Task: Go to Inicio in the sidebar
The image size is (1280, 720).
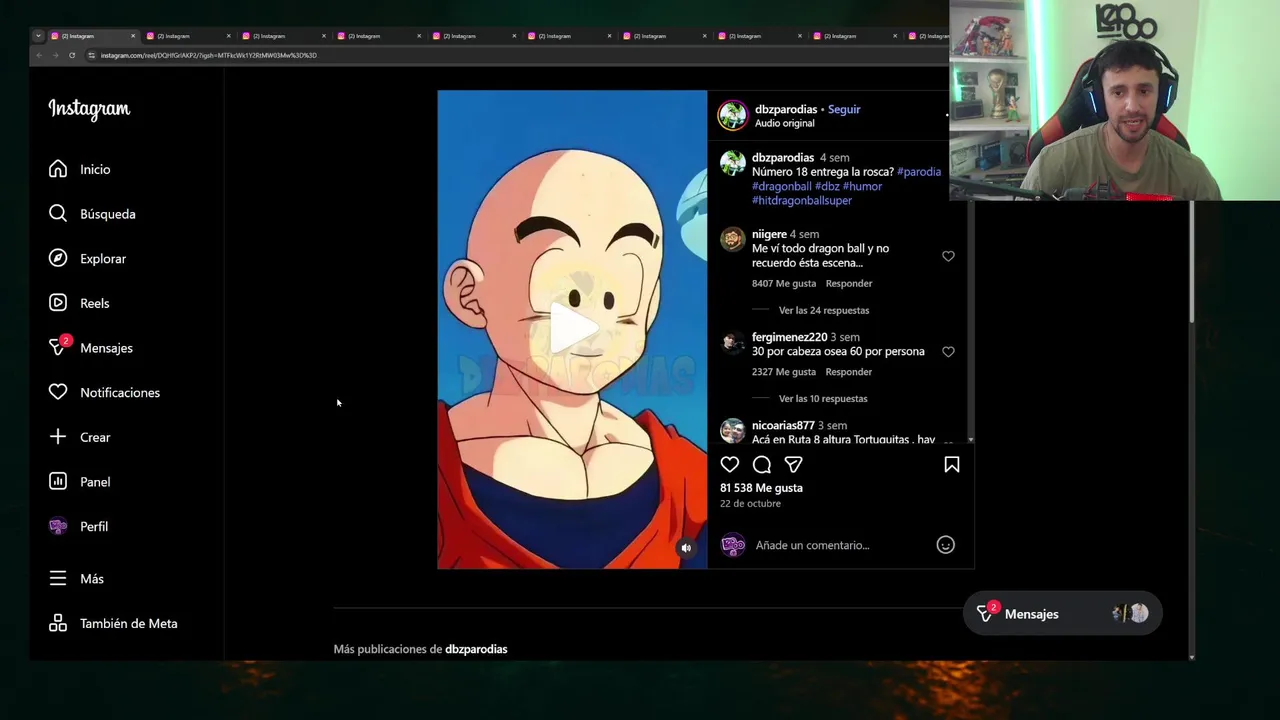Action: (x=80, y=169)
